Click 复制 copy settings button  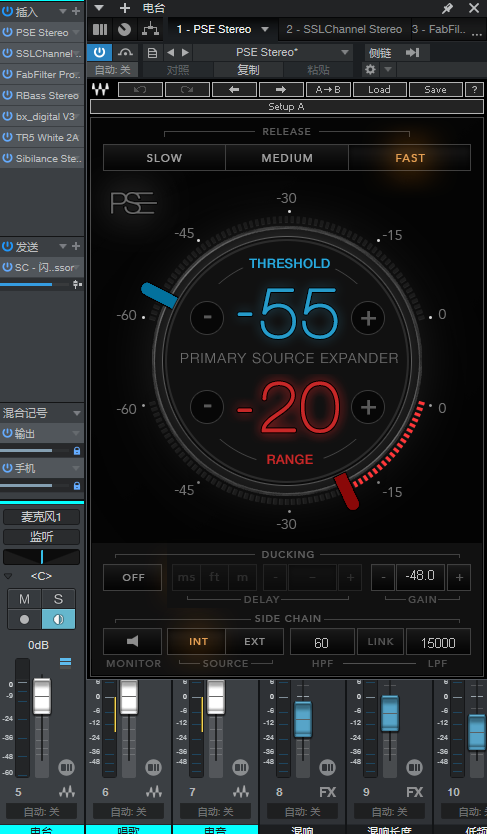point(248,70)
